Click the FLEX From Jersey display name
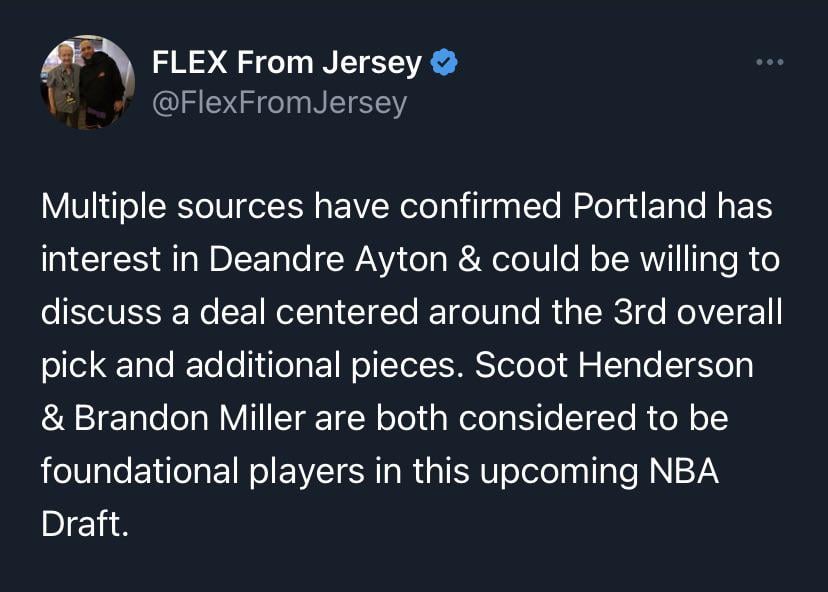 click(287, 63)
